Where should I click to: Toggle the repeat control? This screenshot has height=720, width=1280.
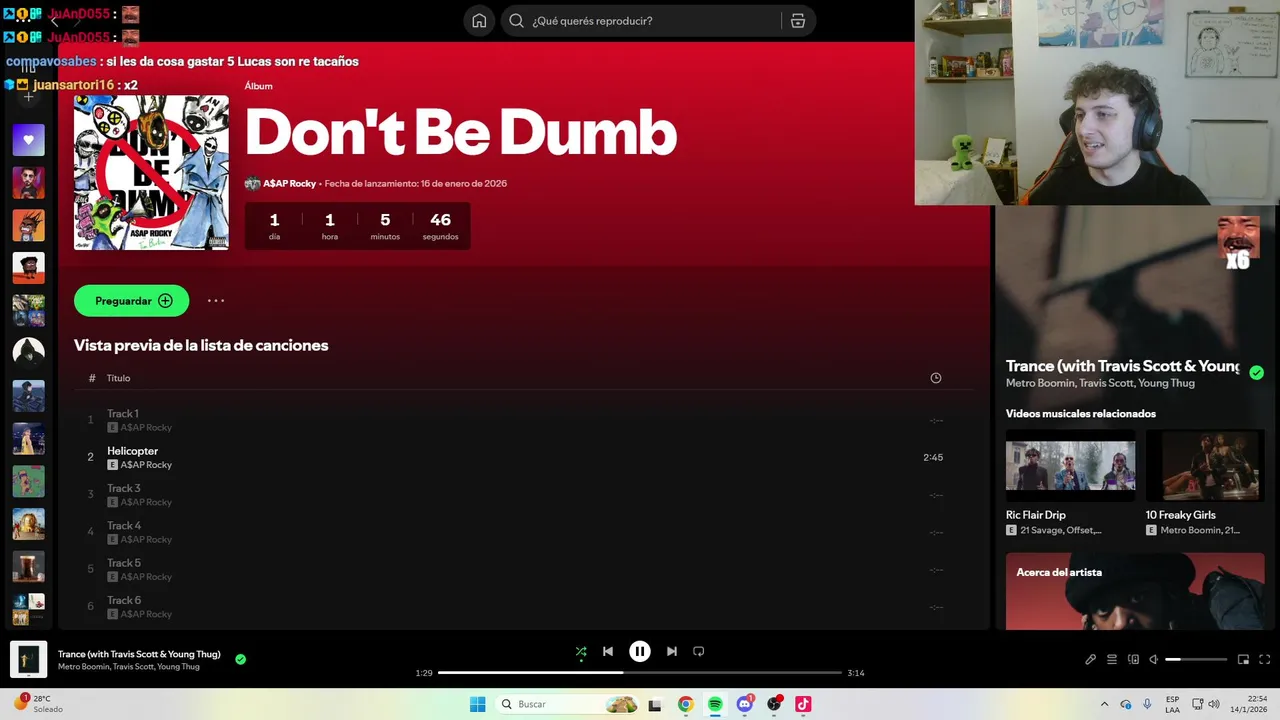(x=699, y=651)
